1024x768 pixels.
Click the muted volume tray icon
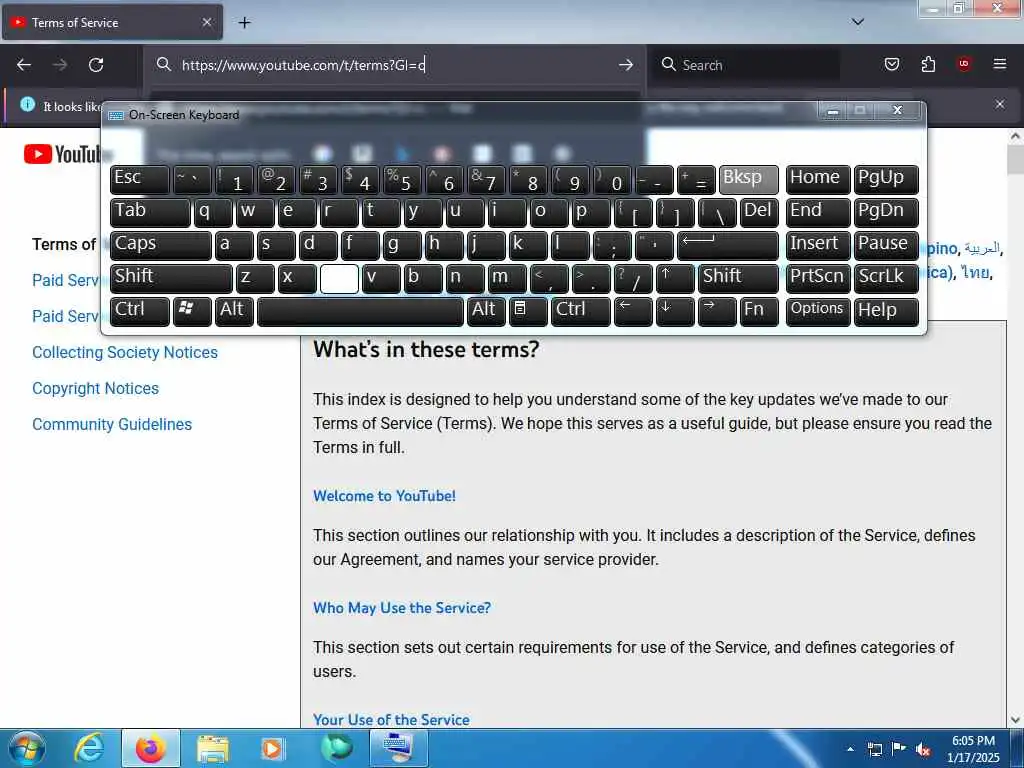[x=923, y=750]
